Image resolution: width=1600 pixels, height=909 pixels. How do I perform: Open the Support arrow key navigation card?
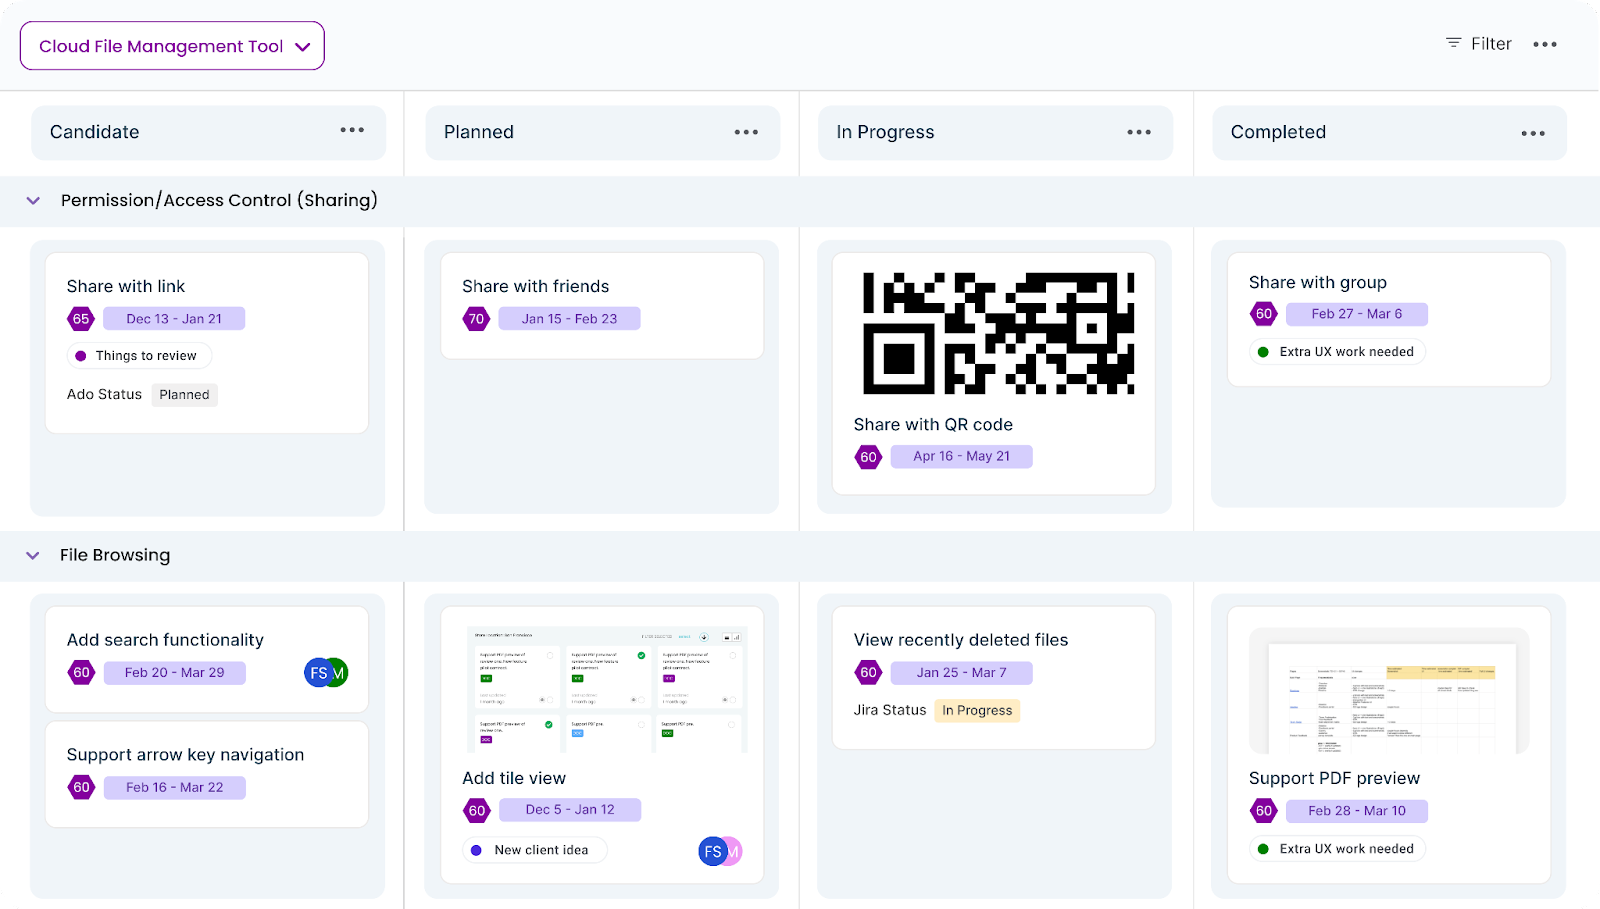click(x=207, y=774)
